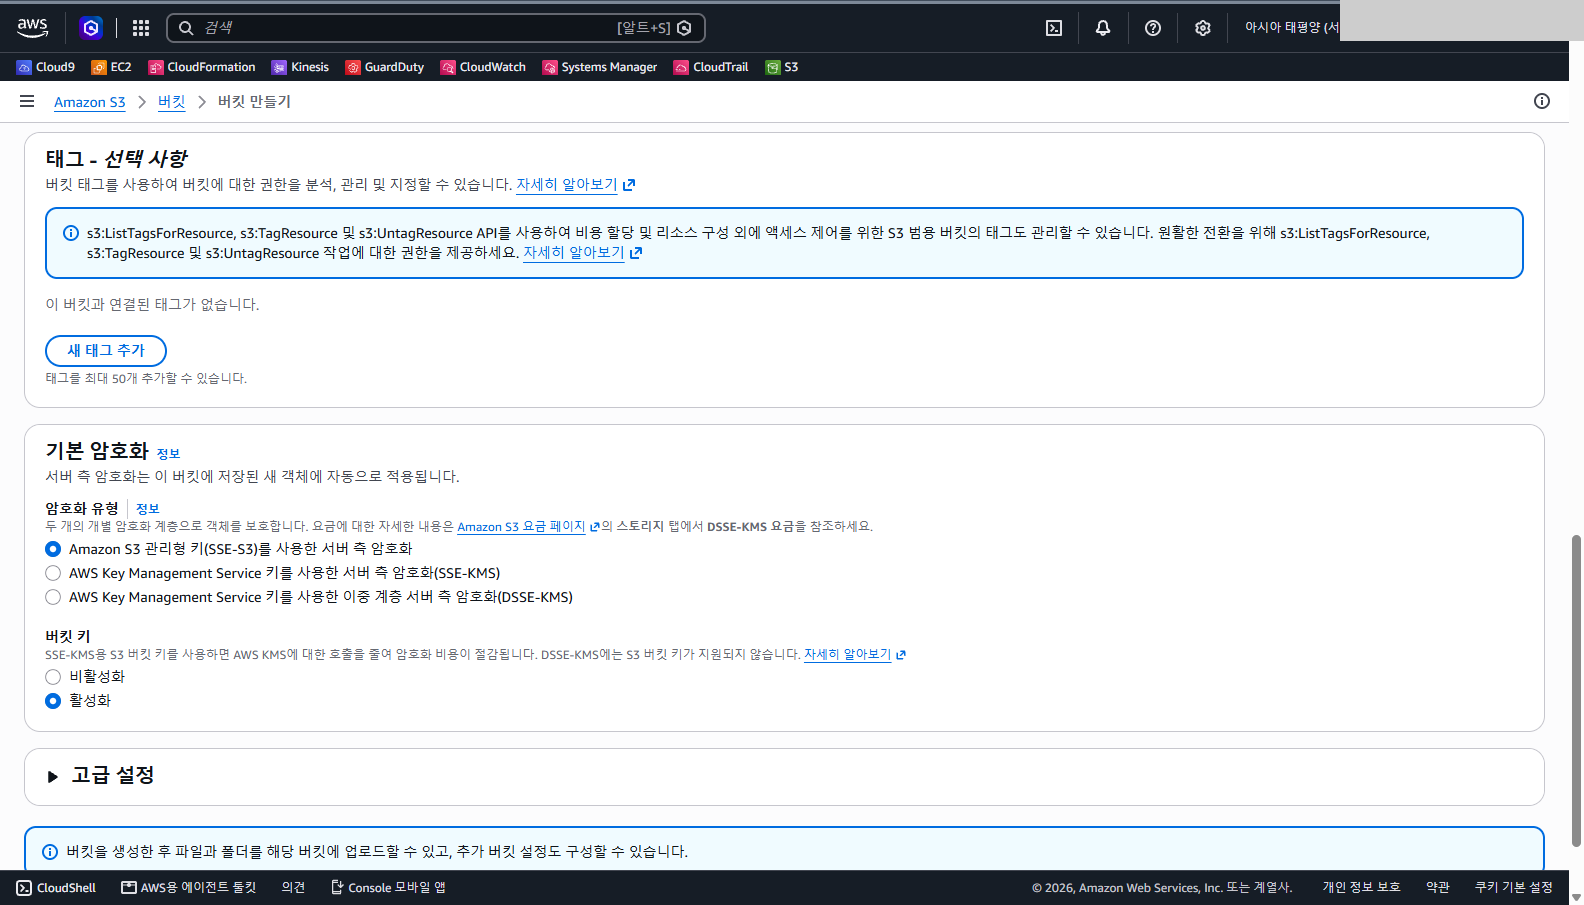Open the Amazon Q icon in header
Viewport: 1584px width, 905px height.
pyautogui.click(x=91, y=28)
